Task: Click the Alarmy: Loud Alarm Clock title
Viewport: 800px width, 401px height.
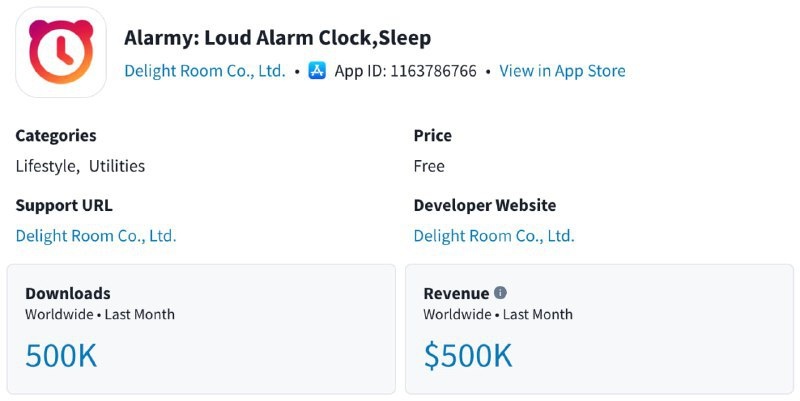Action: [x=278, y=38]
